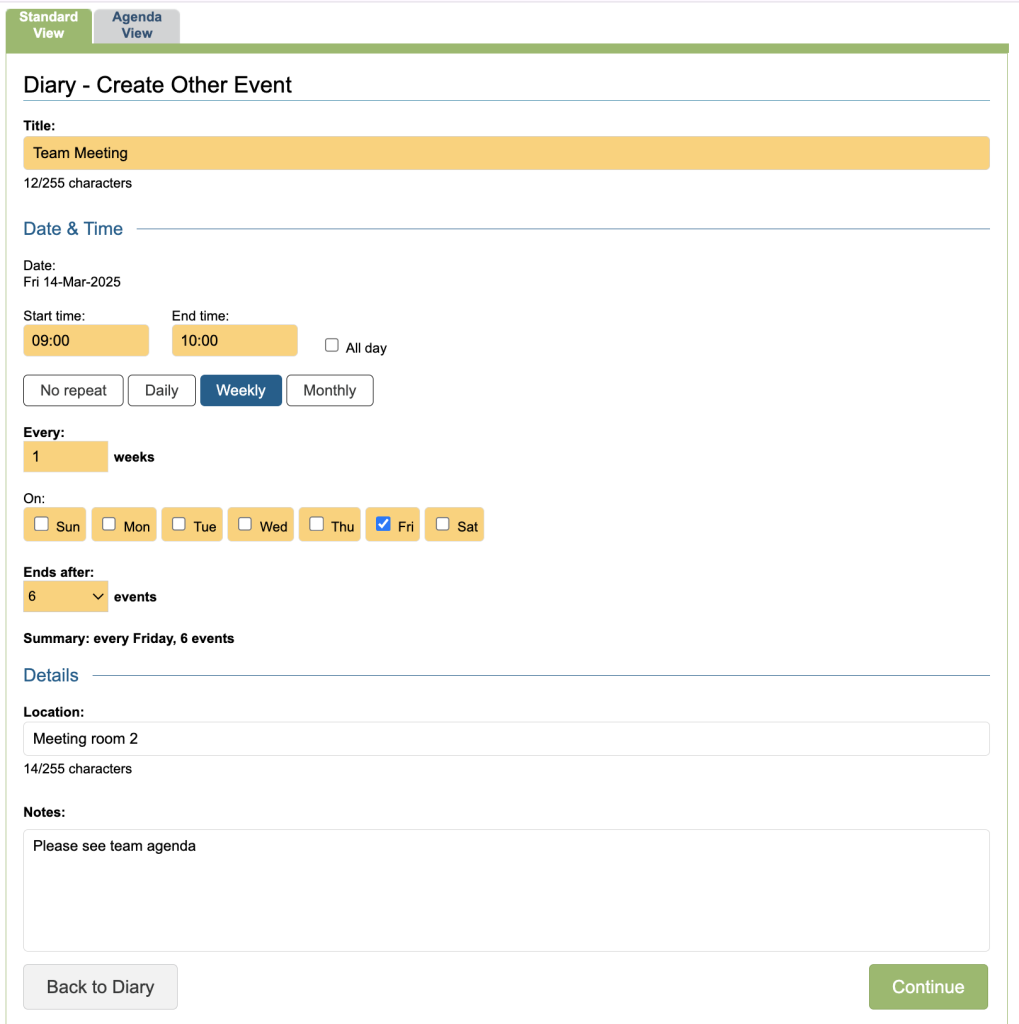Uncheck the Fri checkbox

pyautogui.click(x=383, y=524)
